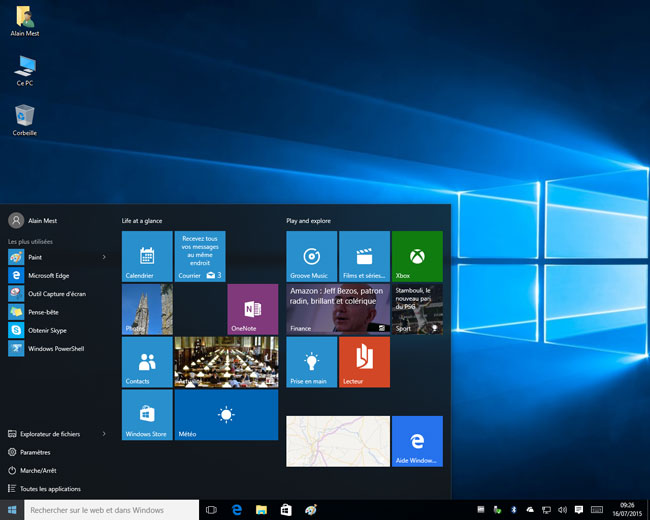Expand Explorateur de fichiers arrow
The height and width of the screenshot is (520, 650).
(x=104, y=434)
